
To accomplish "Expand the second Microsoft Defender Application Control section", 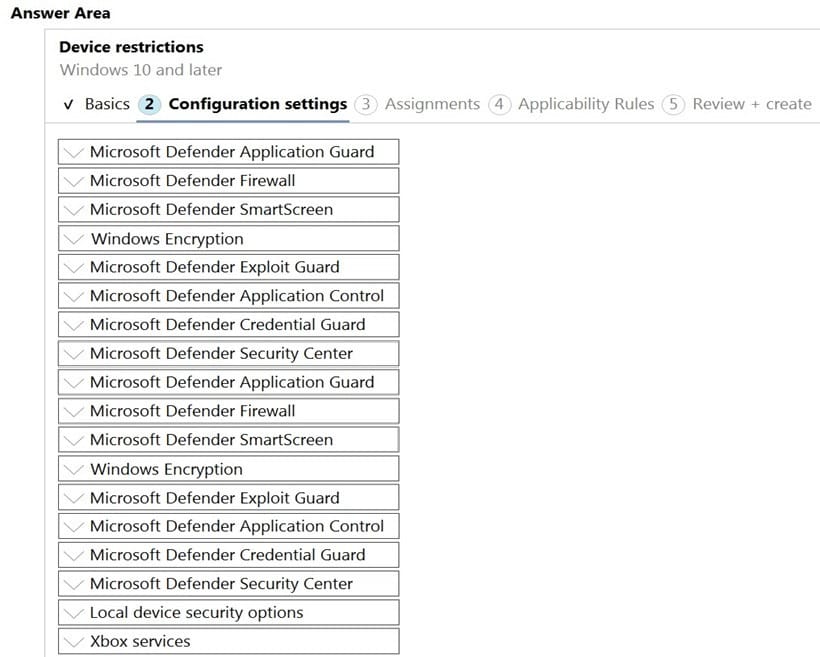I will click(229, 526).
